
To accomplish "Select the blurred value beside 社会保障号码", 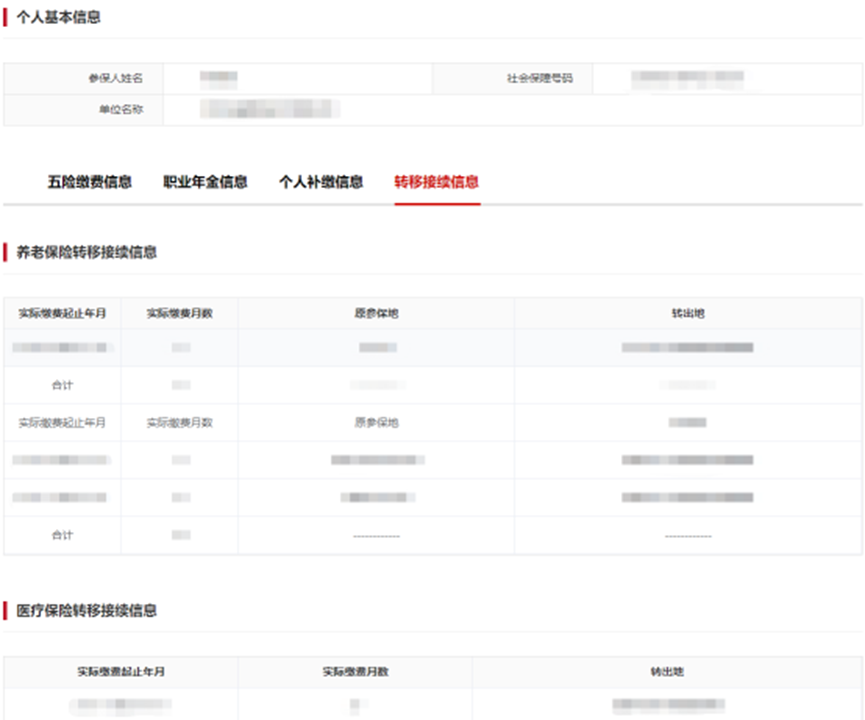I will [689, 78].
